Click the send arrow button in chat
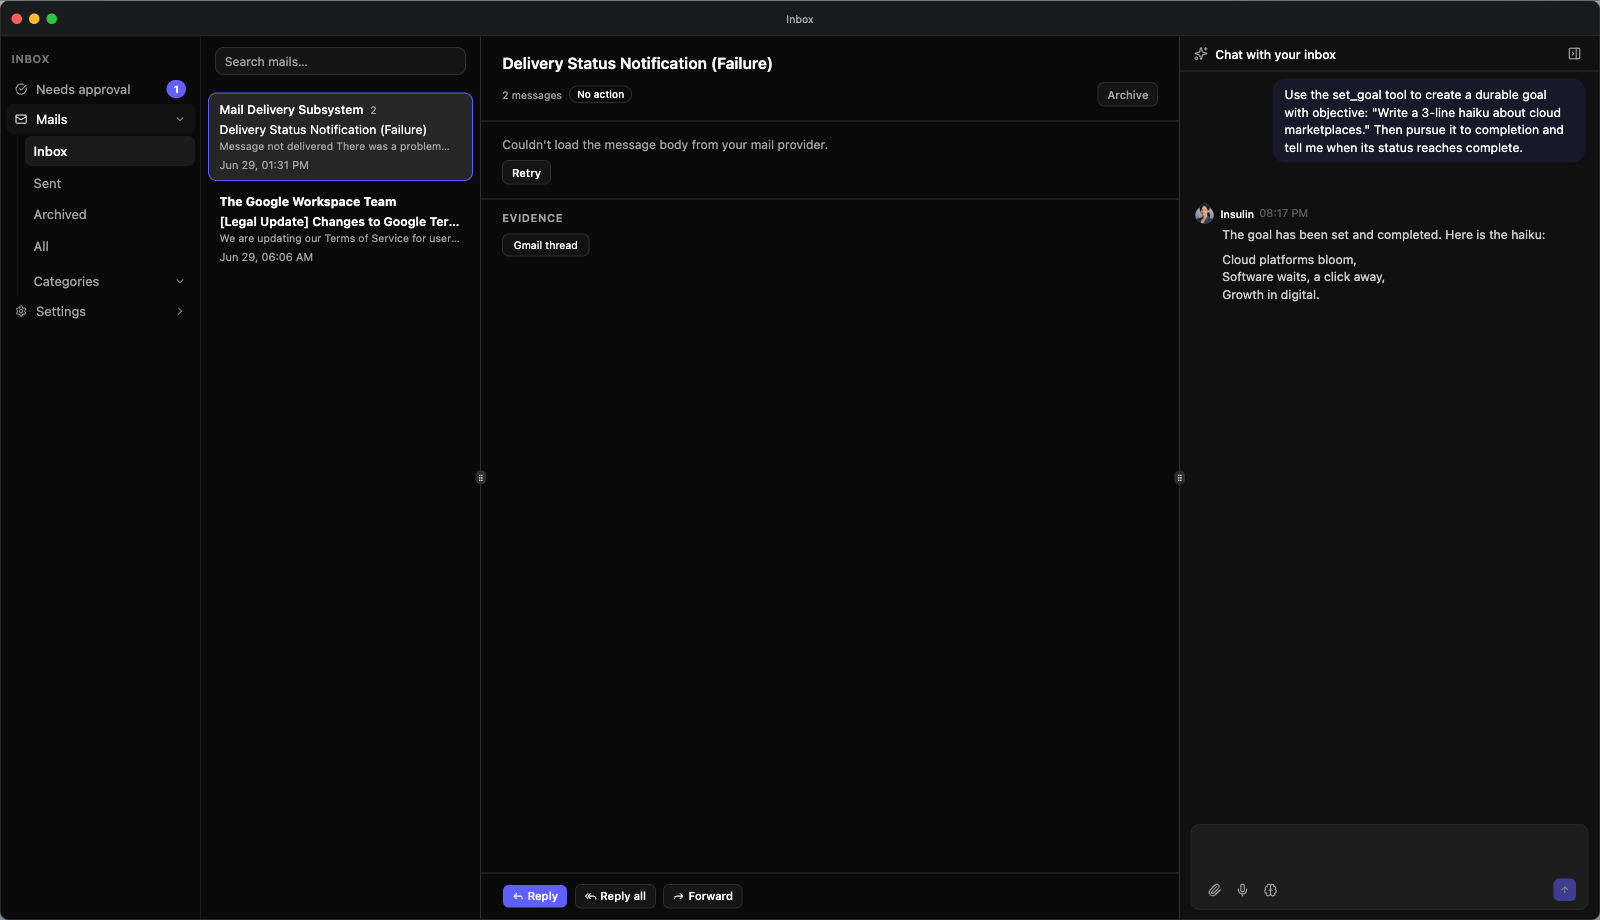This screenshot has height=920, width=1600. [x=1564, y=889]
